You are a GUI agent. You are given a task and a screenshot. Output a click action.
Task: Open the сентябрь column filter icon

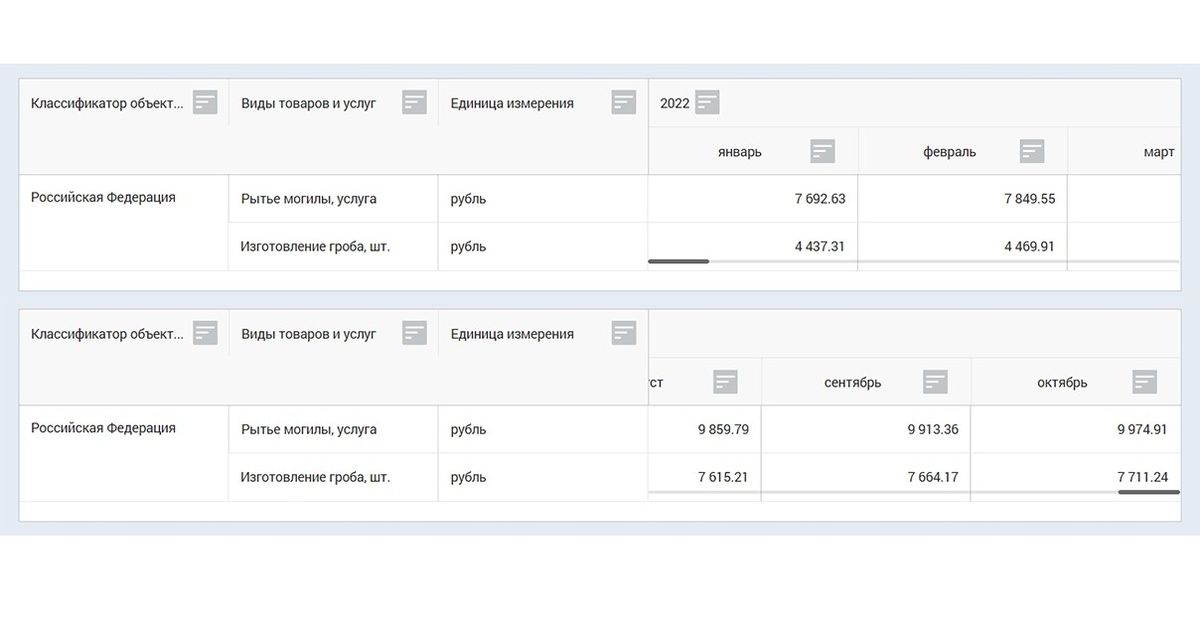pos(935,381)
